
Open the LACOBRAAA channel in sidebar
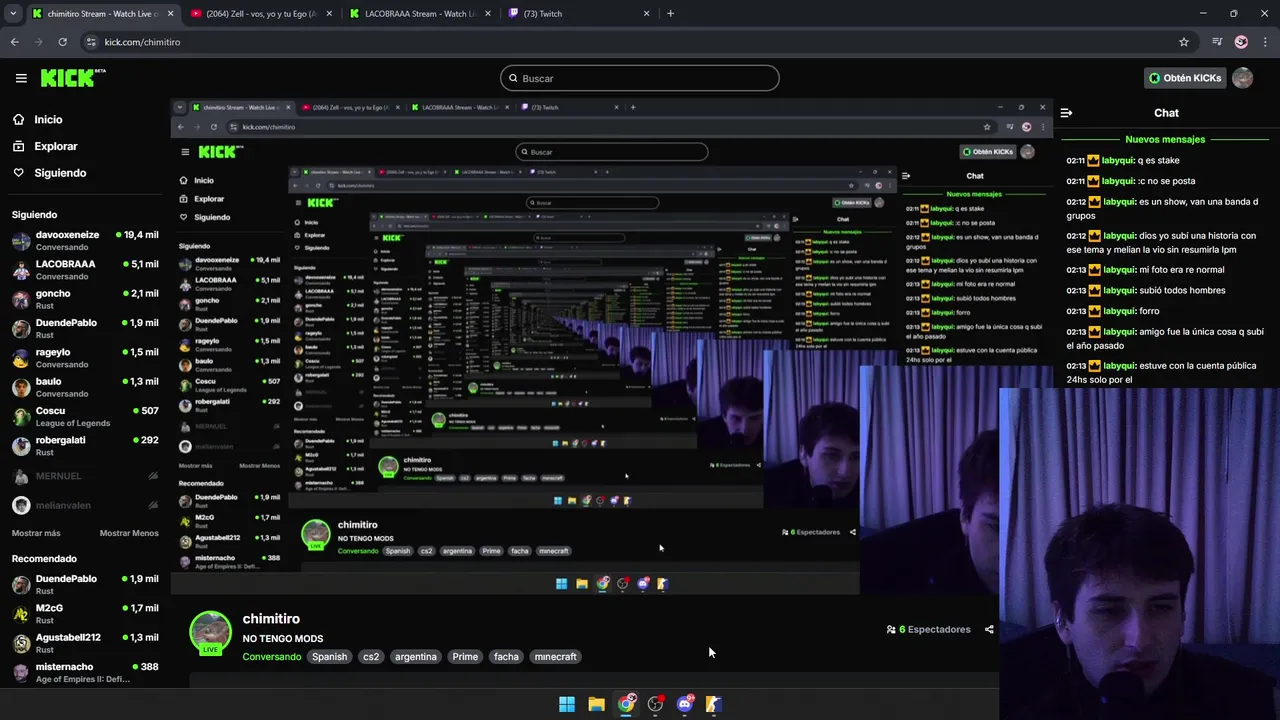point(85,270)
